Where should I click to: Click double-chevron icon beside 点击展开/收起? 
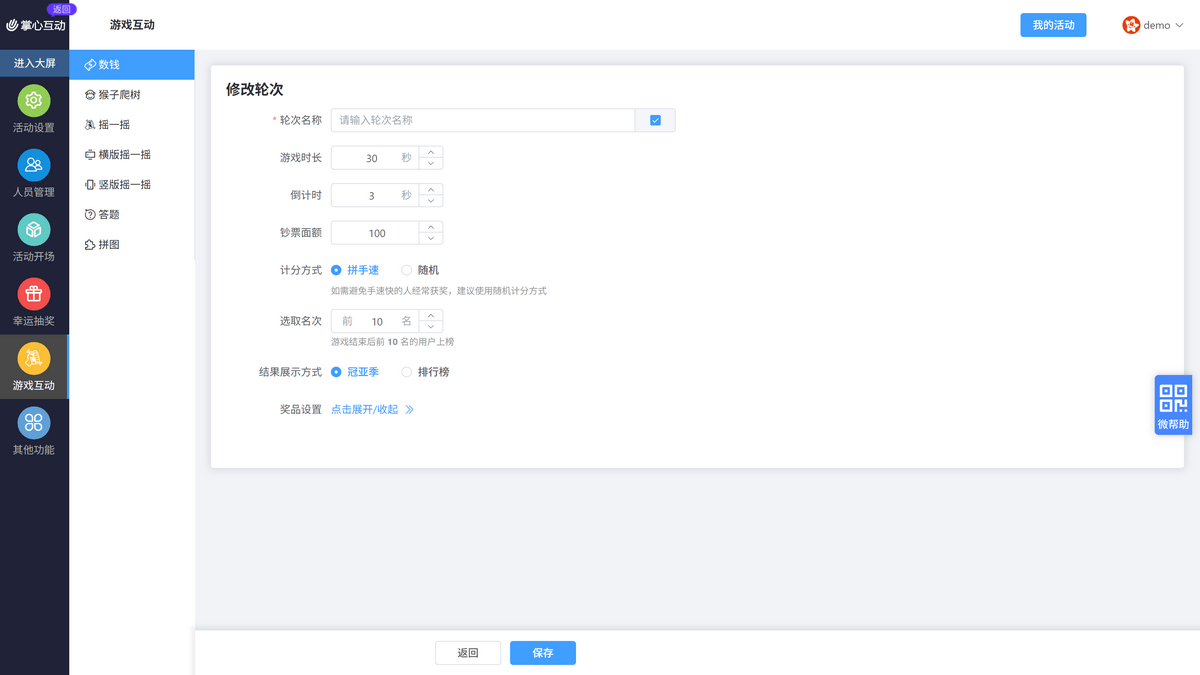(x=410, y=410)
